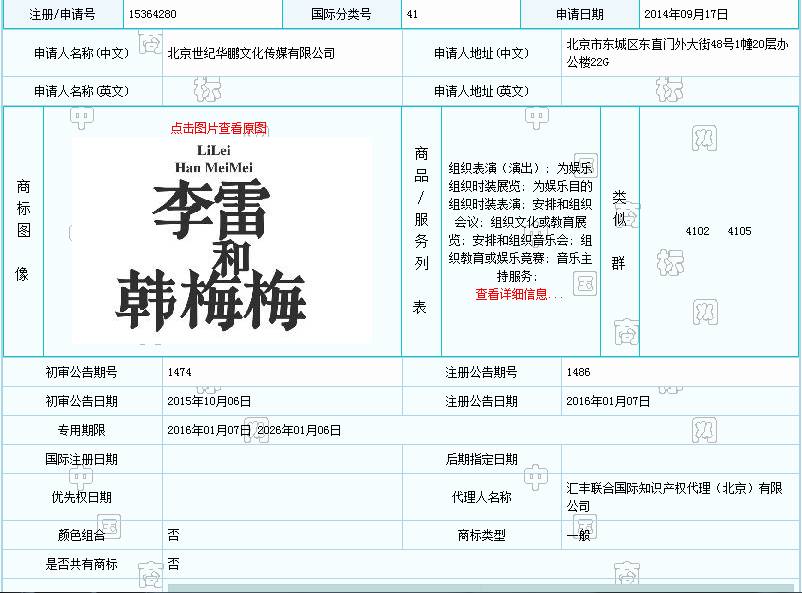The height and width of the screenshot is (593, 802).
Task: Click the applicant address starting 北京市东城区
Action: pos(677,52)
